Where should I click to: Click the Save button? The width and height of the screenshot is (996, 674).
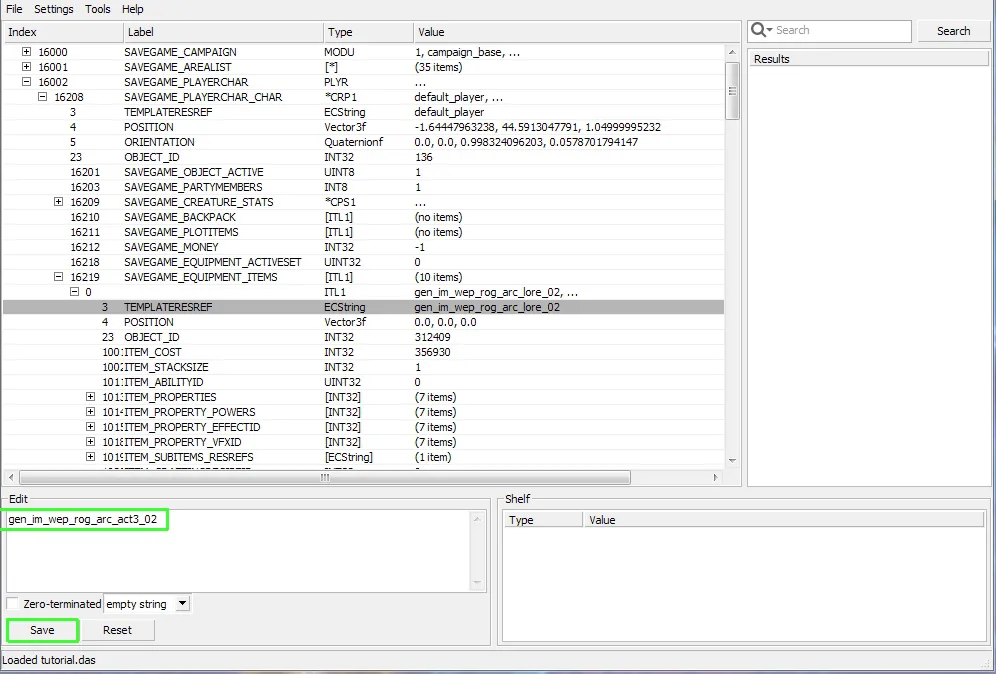click(42, 630)
